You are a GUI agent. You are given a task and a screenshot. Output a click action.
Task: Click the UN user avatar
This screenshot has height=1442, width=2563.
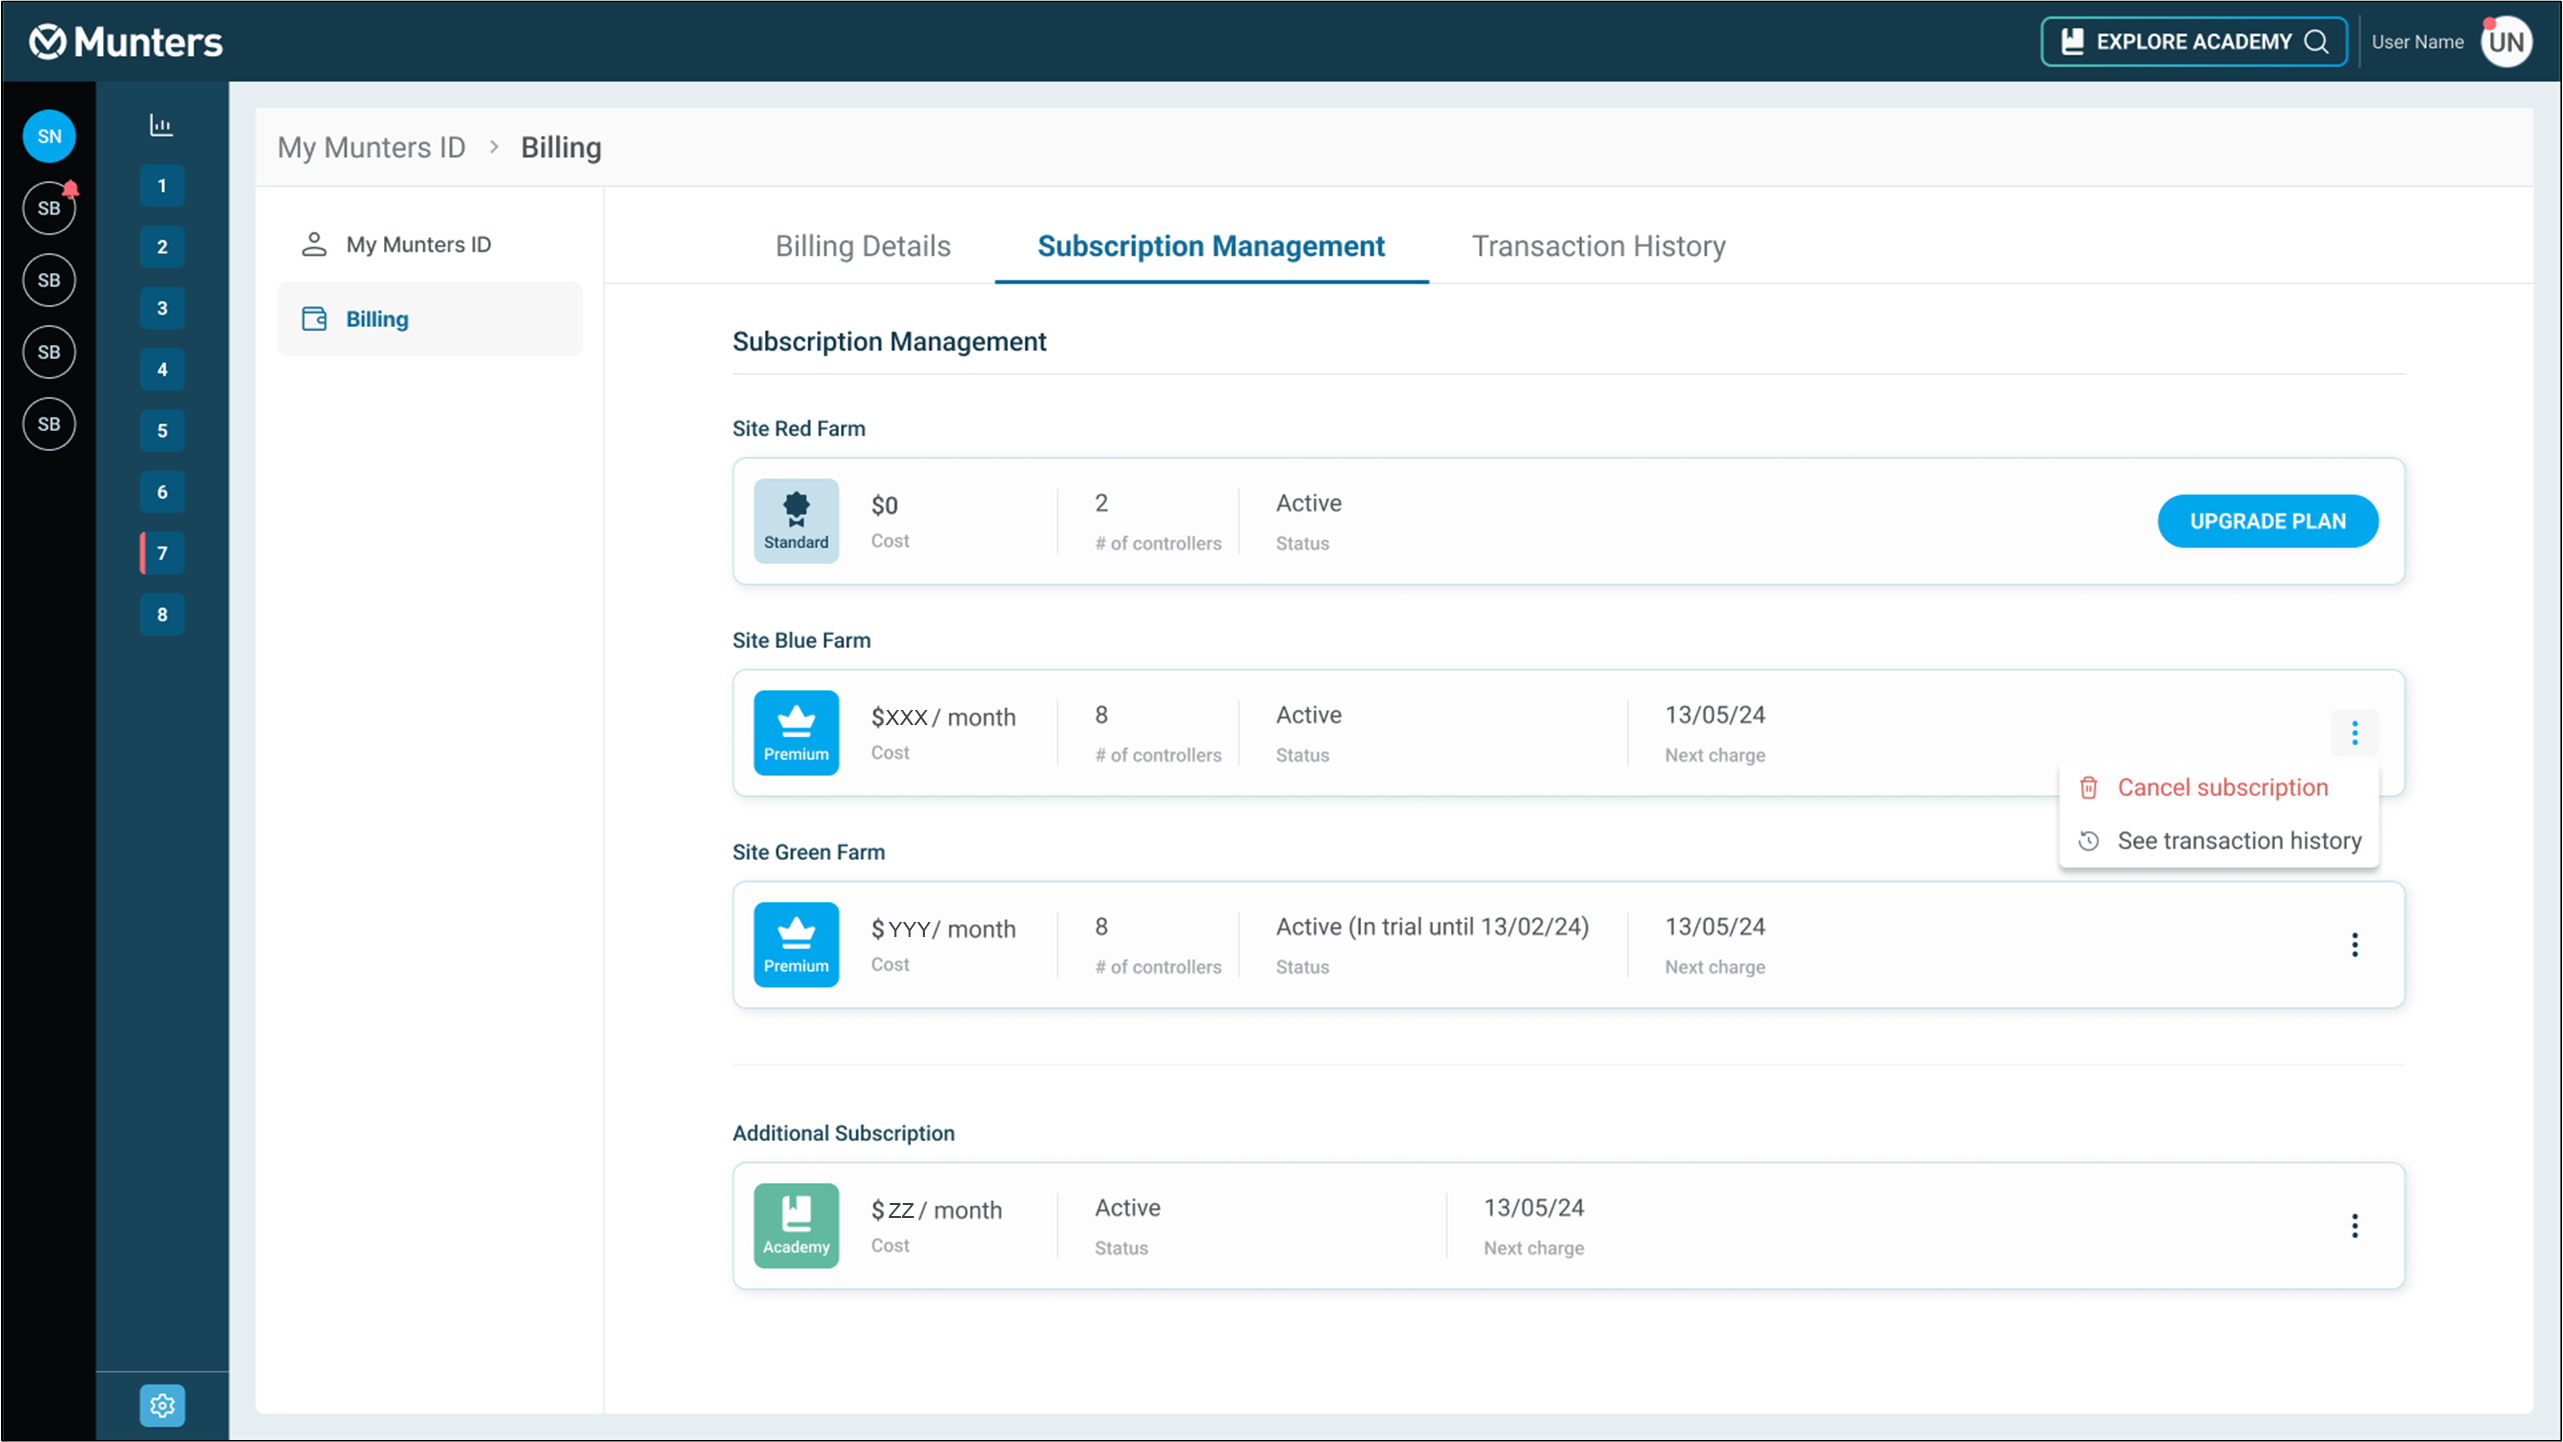(x=2506, y=42)
